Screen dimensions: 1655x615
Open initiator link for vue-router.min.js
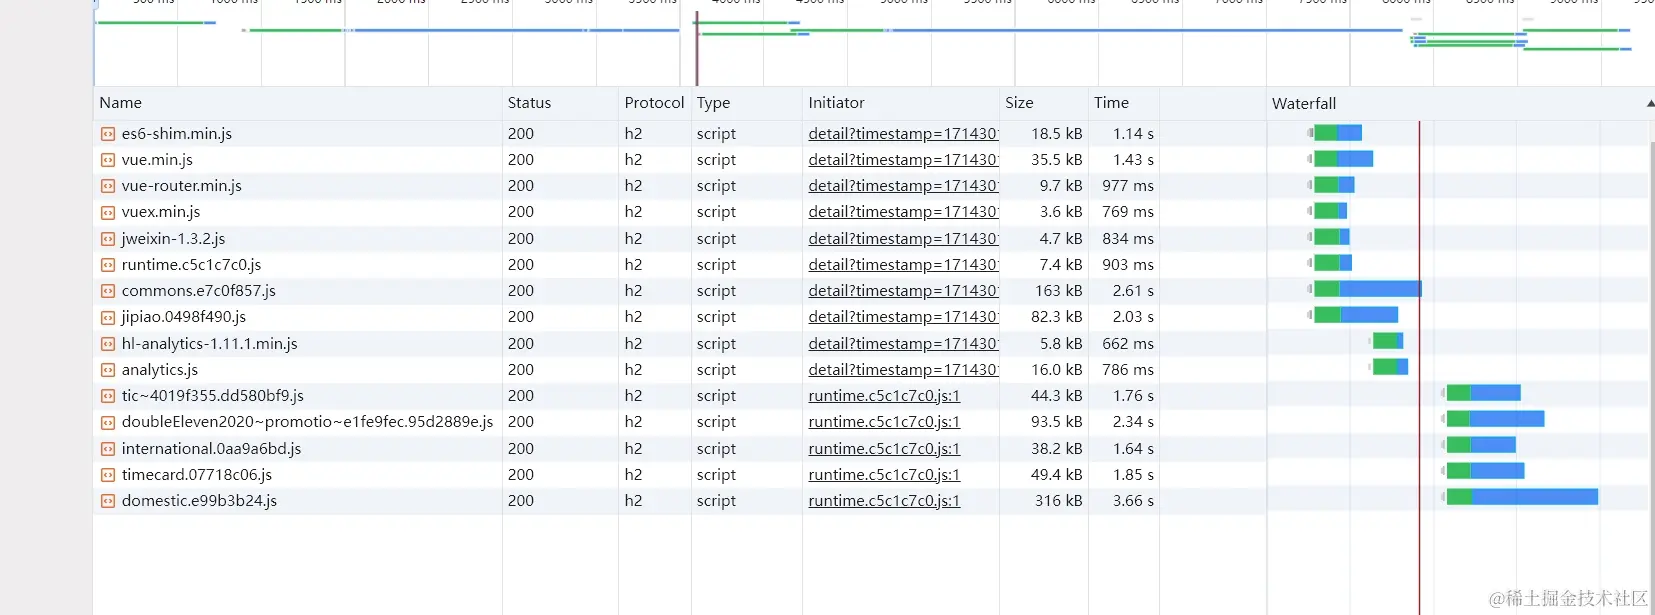tap(902, 186)
